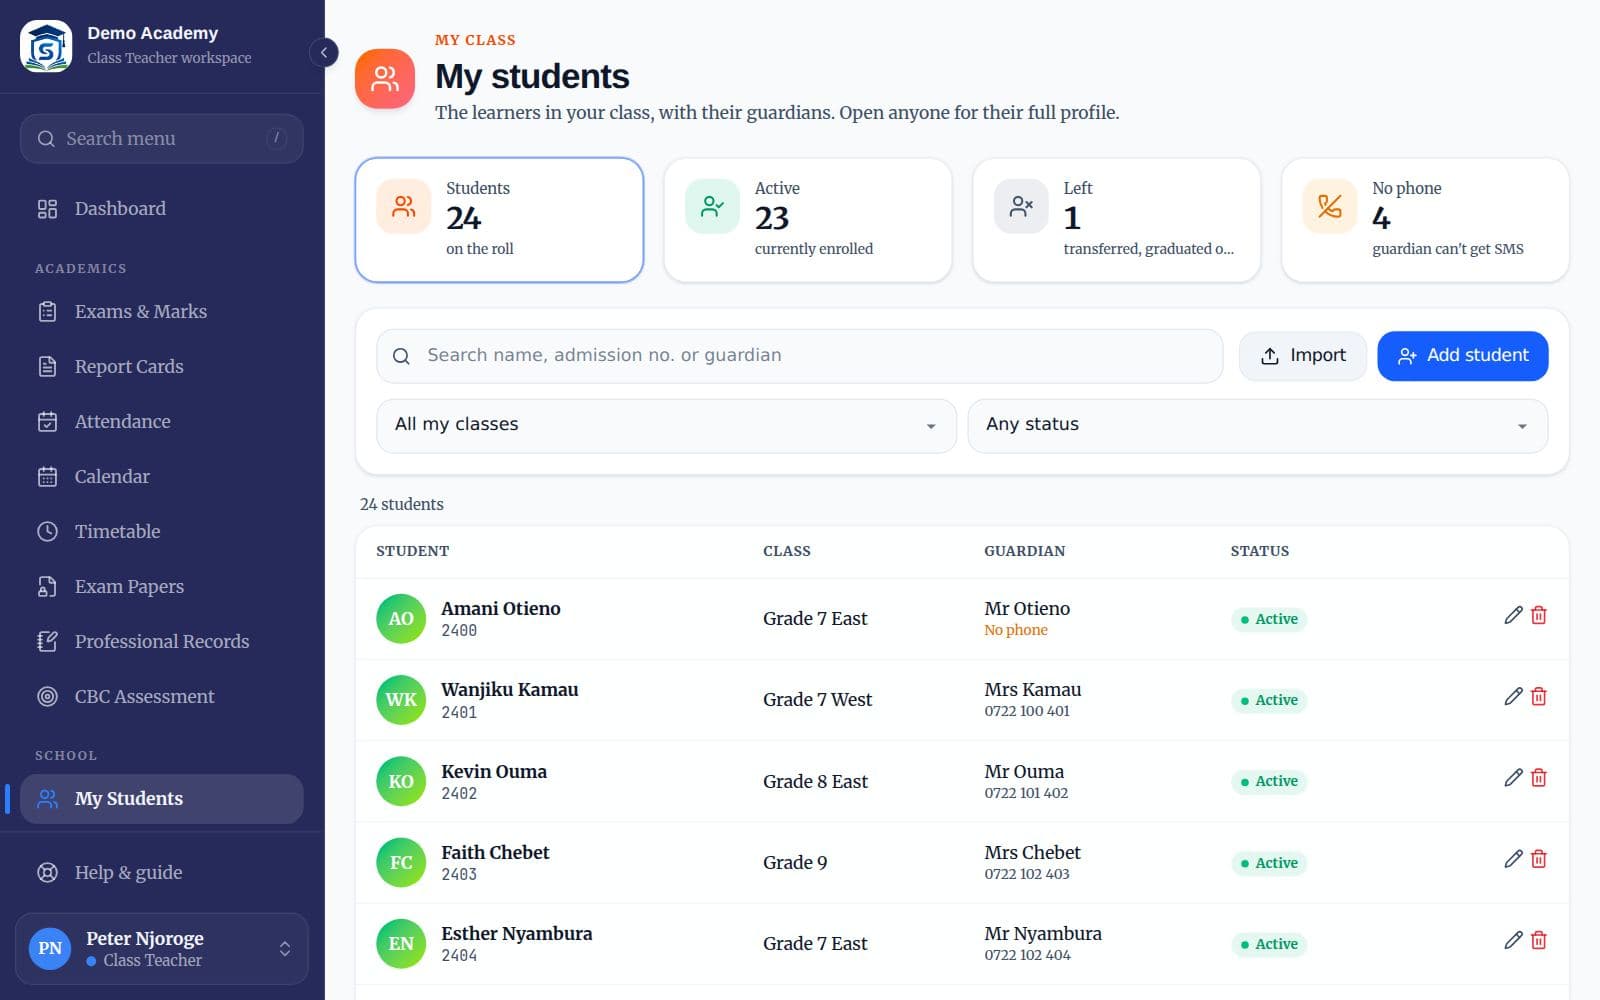Click the Add student button
The height and width of the screenshot is (1000, 1600).
(1462, 356)
